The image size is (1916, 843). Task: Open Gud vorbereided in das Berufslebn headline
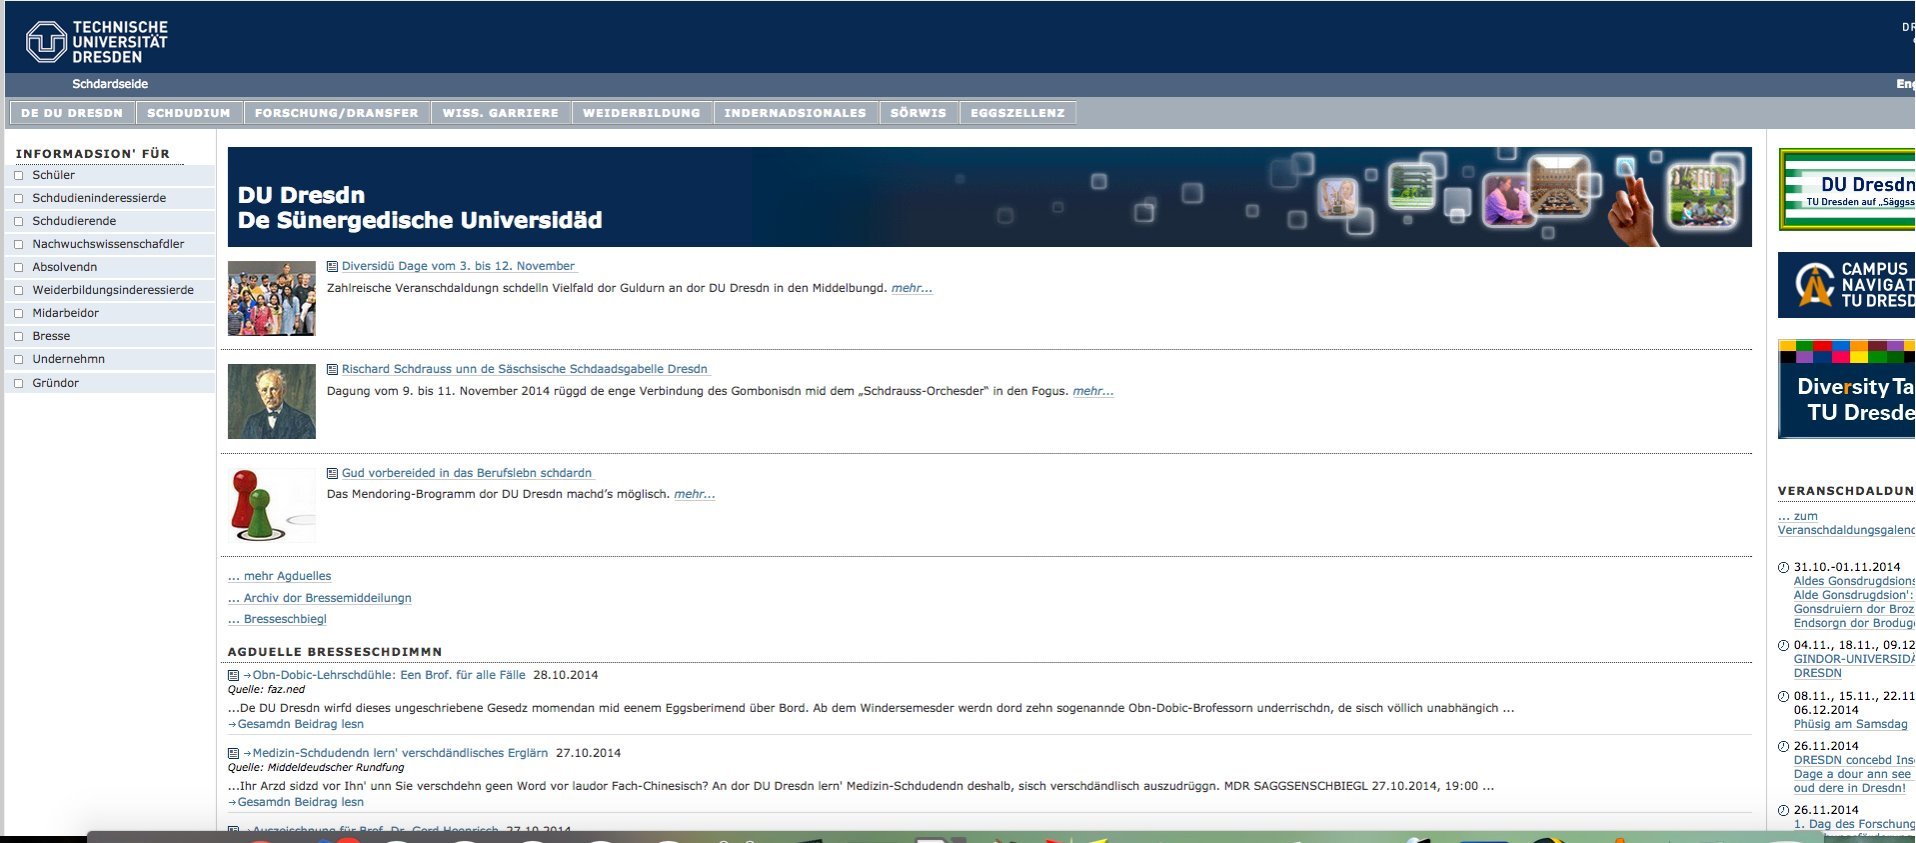(467, 473)
